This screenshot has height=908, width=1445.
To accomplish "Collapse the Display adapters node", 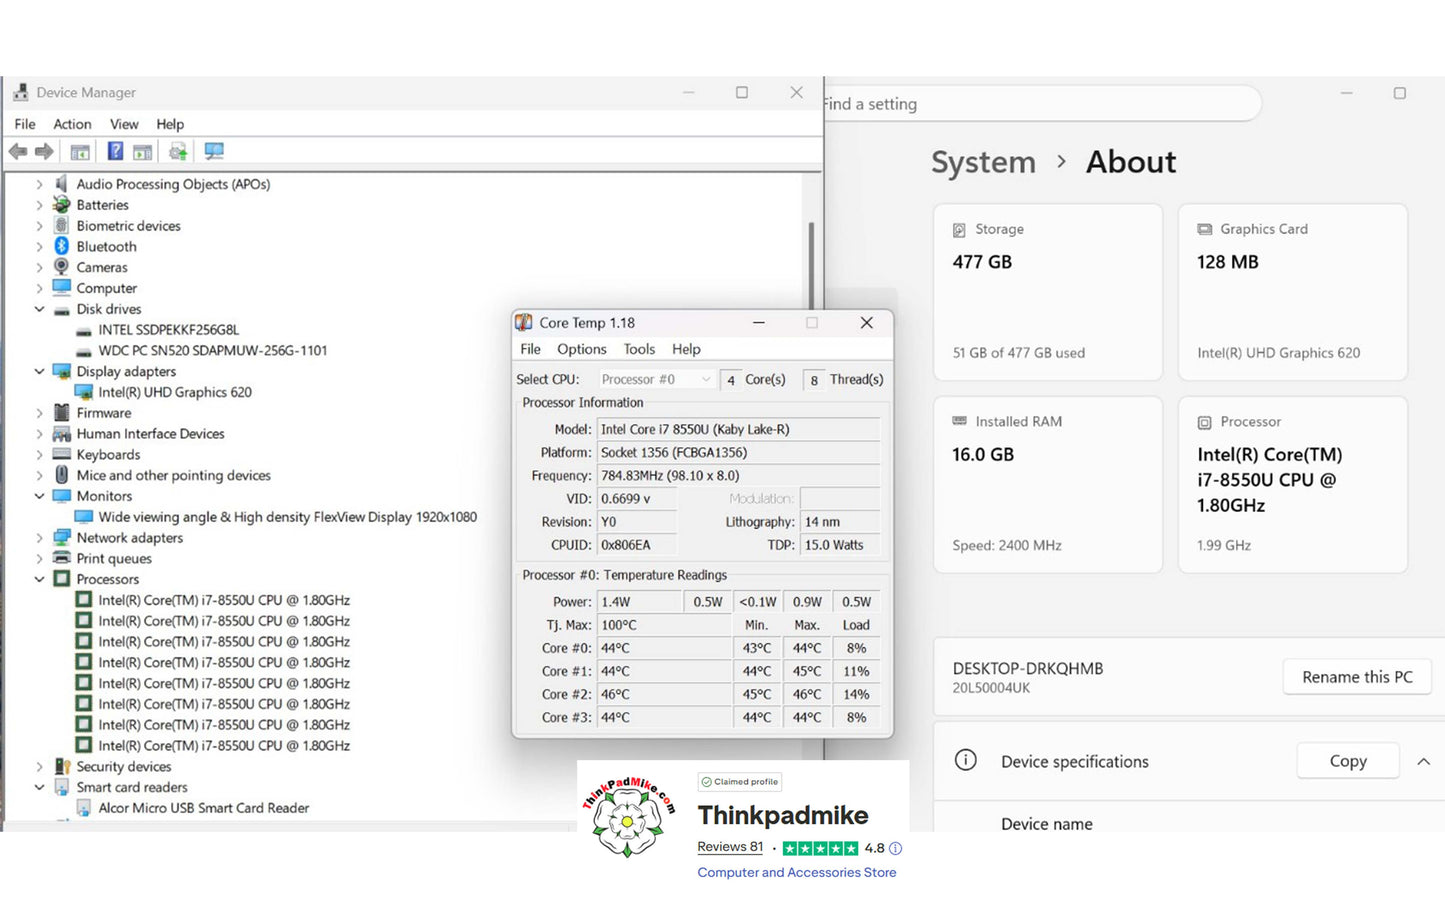I will click(40, 372).
